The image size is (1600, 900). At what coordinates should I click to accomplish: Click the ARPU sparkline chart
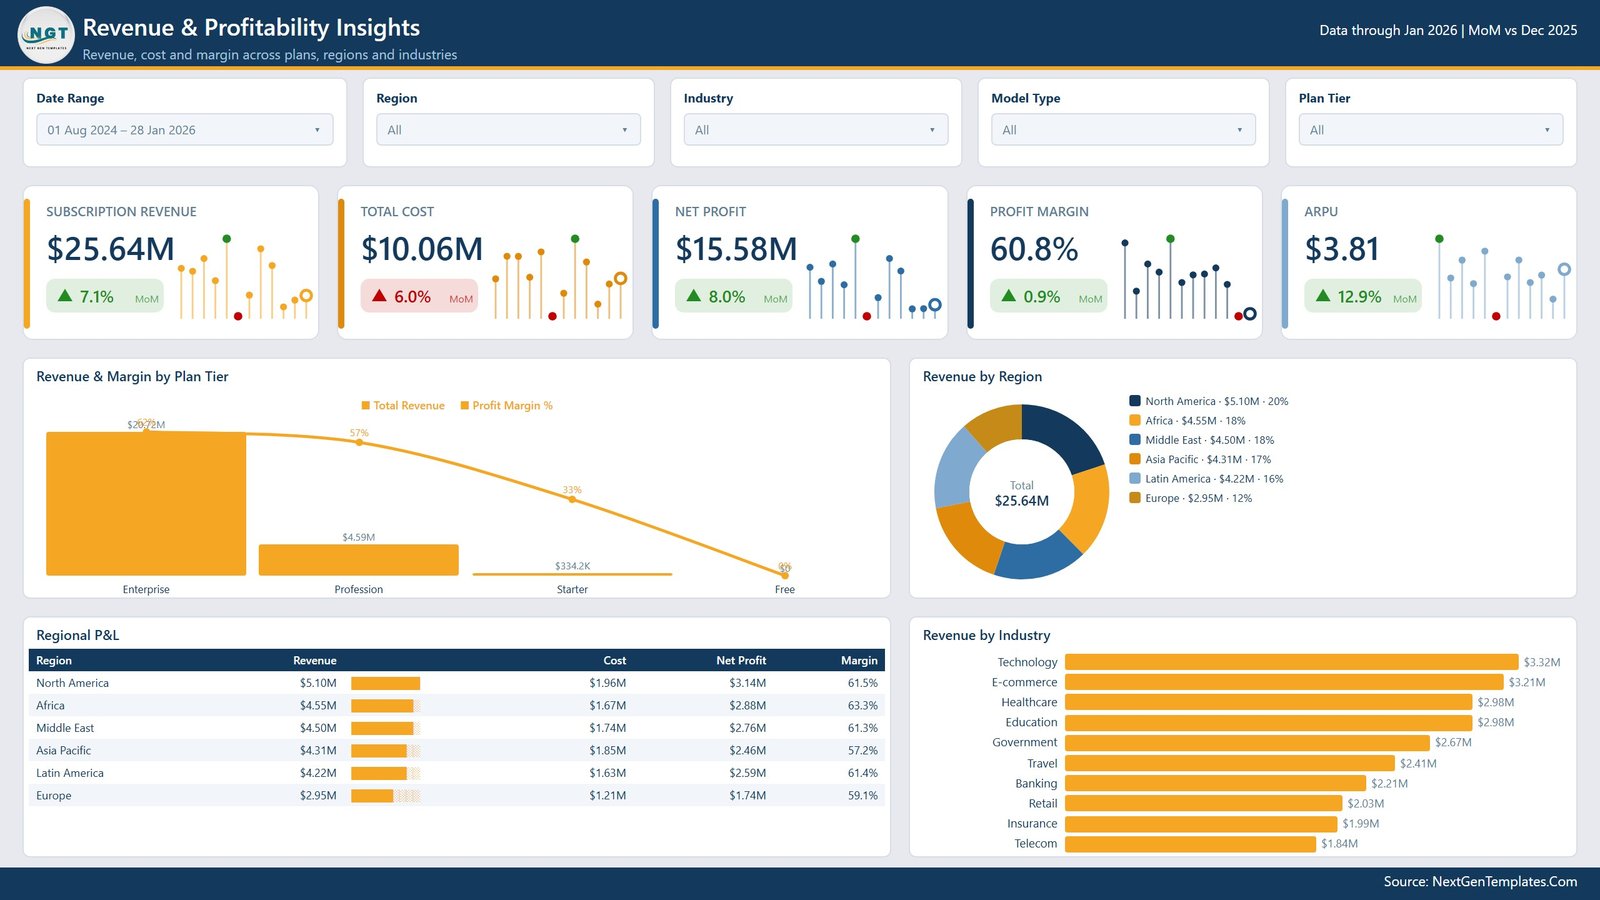pos(1503,277)
